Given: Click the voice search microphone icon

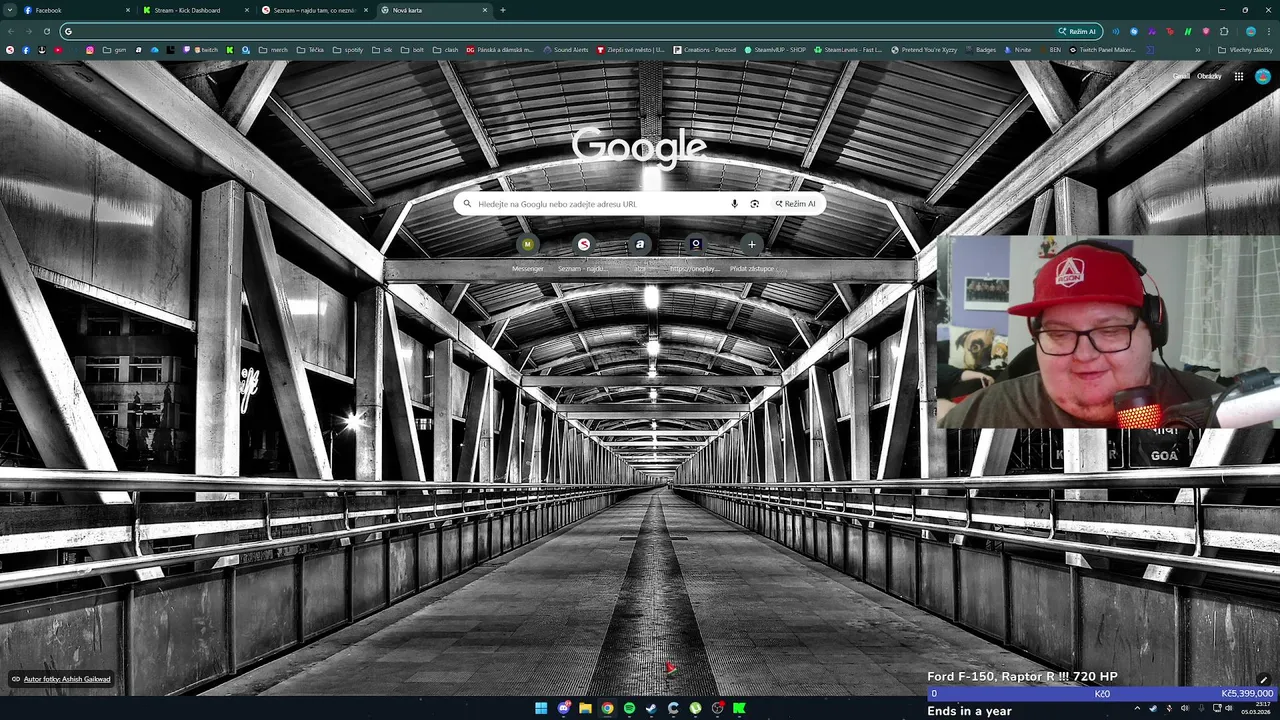Looking at the screenshot, I should click(734, 204).
